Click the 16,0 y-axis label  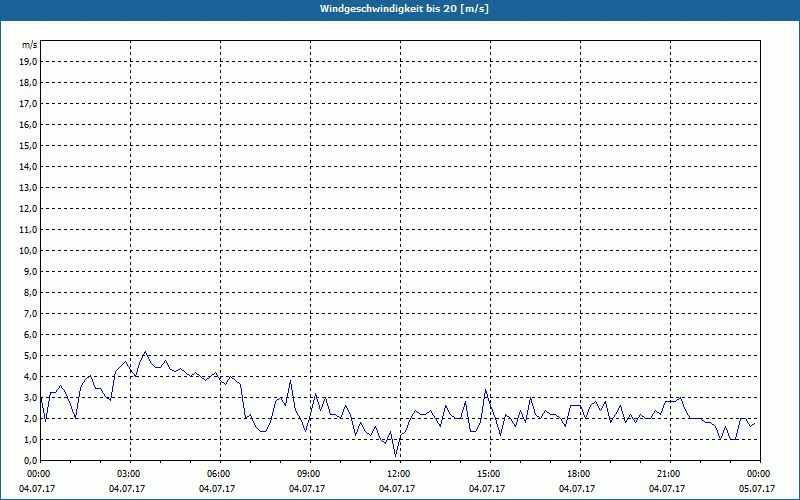(x=28, y=124)
